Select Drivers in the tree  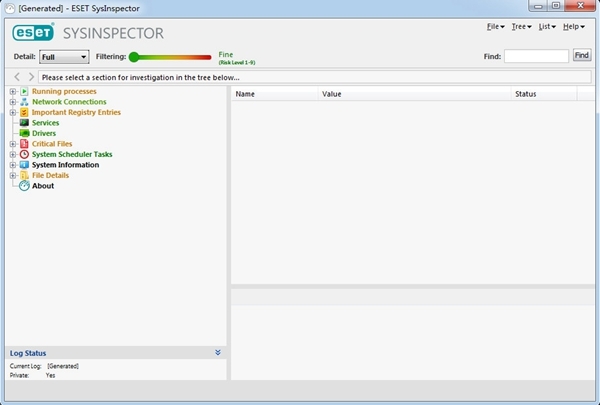pyautogui.click(x=44, y=133)
